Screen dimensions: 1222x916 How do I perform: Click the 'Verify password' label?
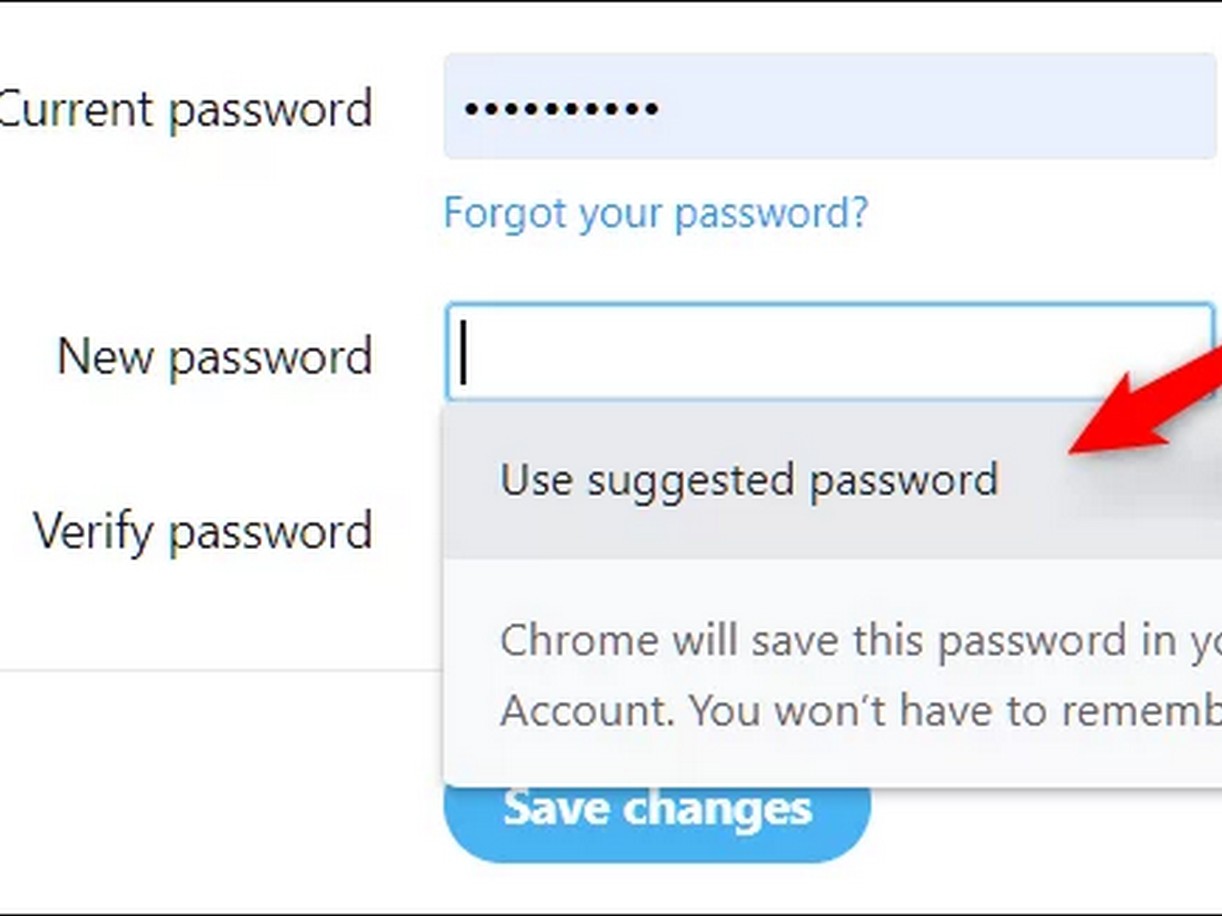click(203, 531)
